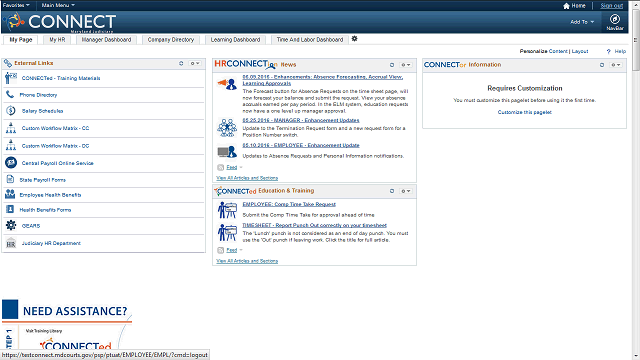Click Customize this pagelet link
Screen dimensions: 640x360
pyautogui.click(x=524, y=112)
